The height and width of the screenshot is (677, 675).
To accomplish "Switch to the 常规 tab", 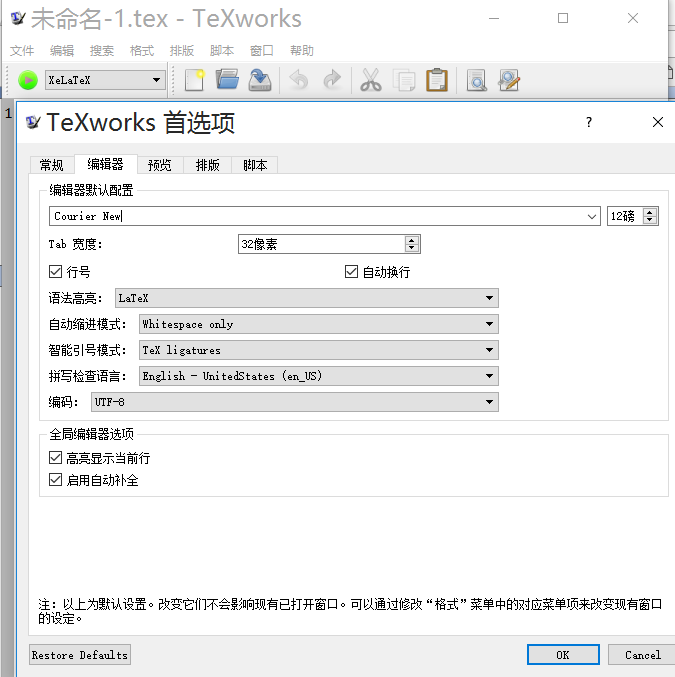I will pos(51,165).
